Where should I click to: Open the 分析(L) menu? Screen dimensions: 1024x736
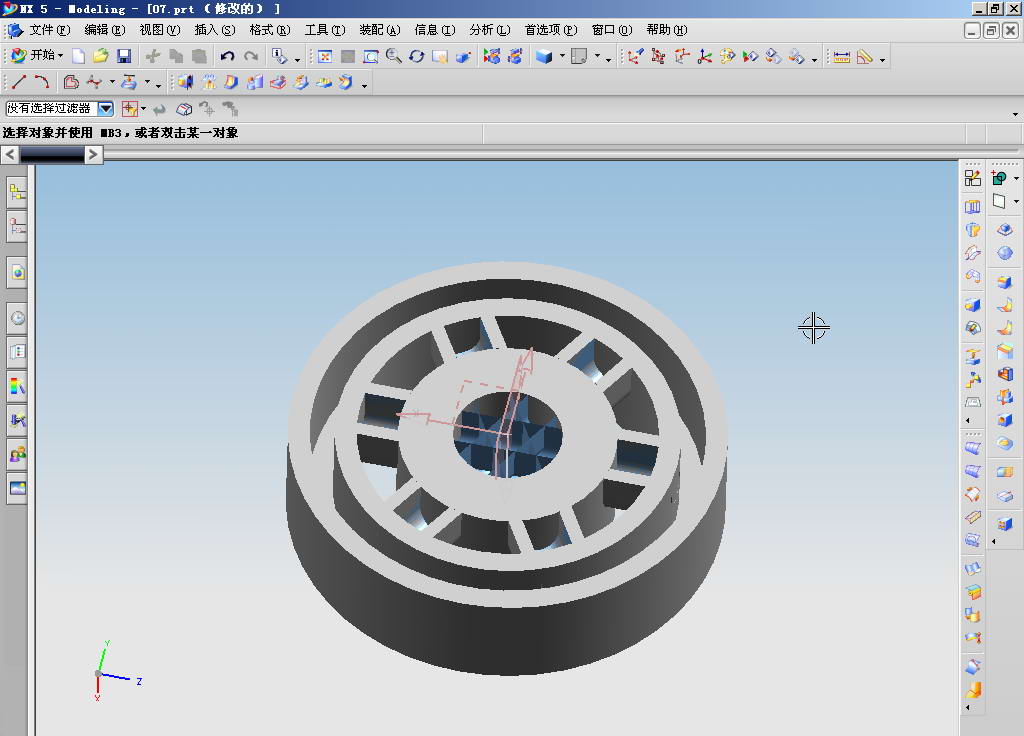click(490, 30)
